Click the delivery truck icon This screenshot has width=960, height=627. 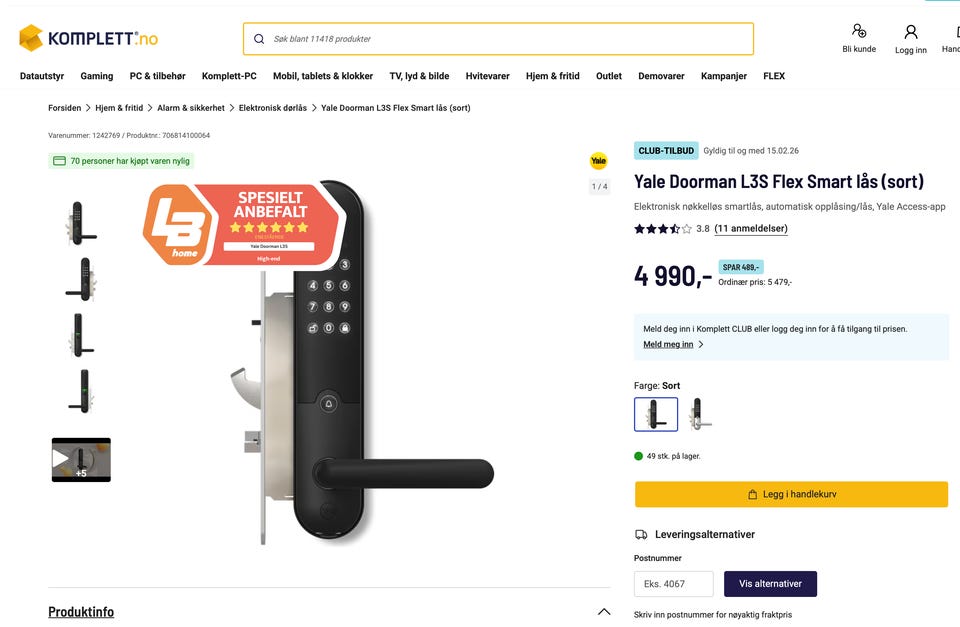[x=641, y=535]
